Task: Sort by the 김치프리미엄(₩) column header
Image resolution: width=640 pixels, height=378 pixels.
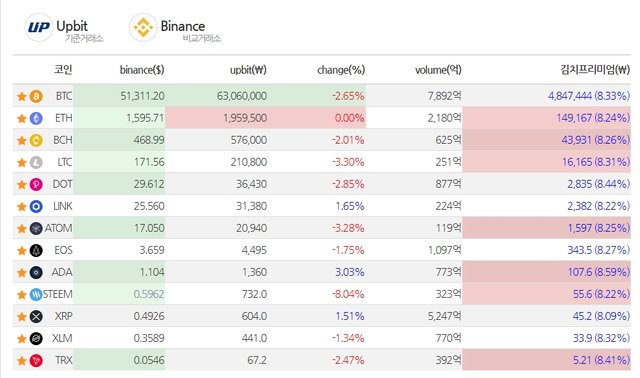Action: click(596, 69)
